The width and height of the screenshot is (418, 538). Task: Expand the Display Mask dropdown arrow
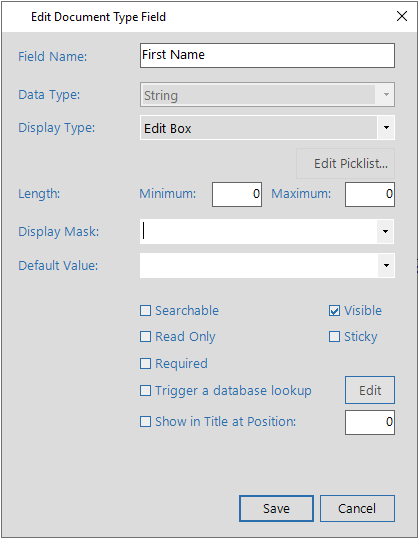[385, 232]
